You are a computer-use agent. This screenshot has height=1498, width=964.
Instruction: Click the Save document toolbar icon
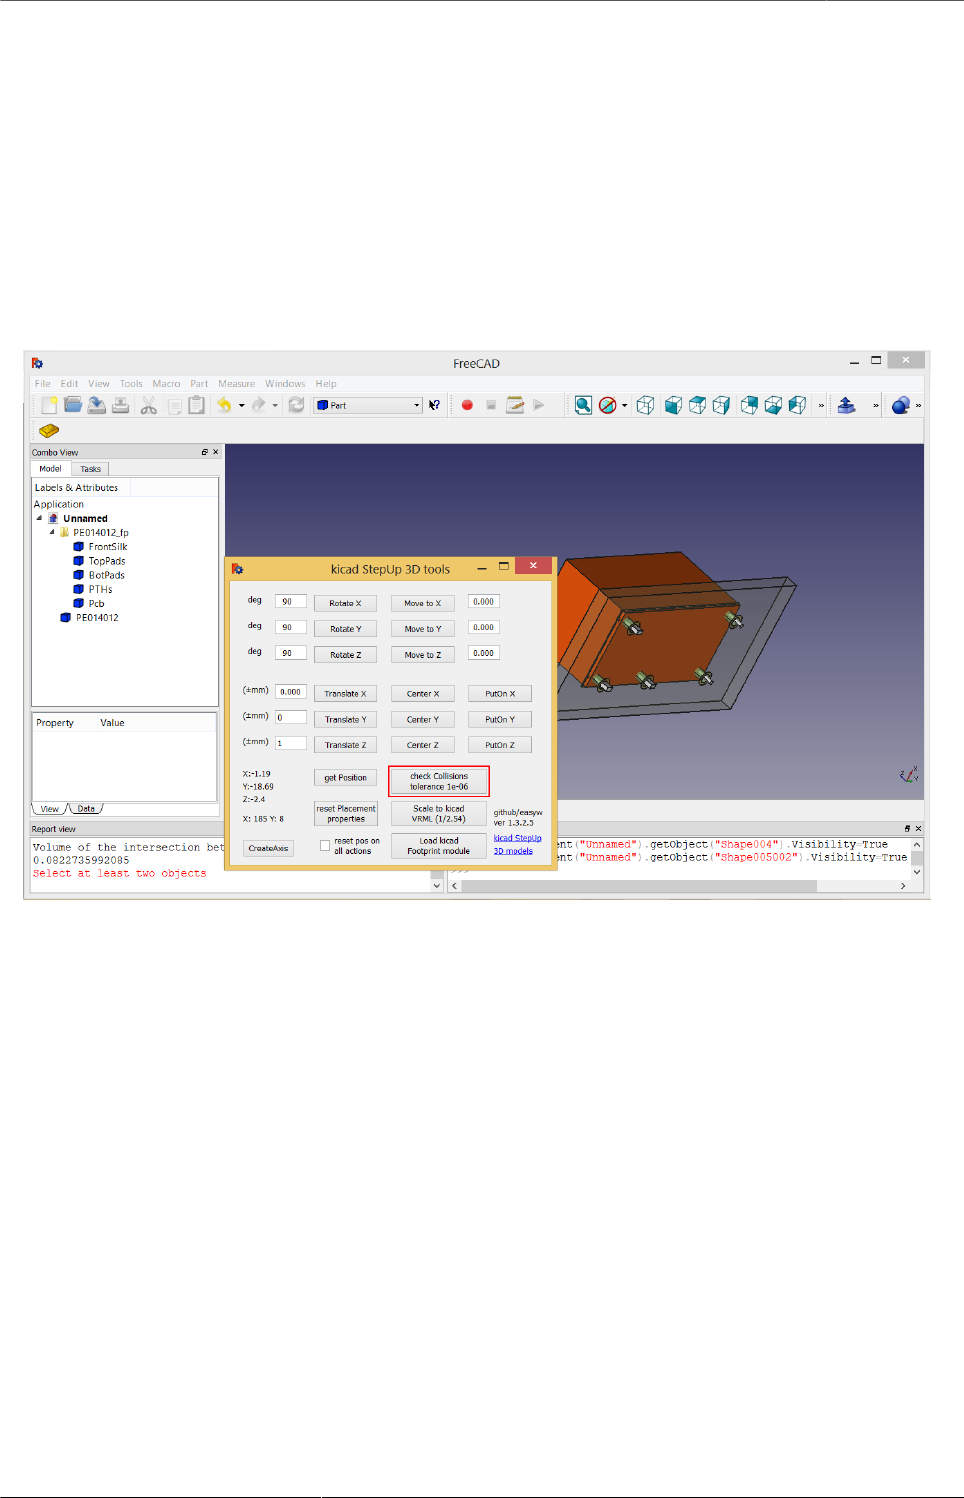(97, 405)
